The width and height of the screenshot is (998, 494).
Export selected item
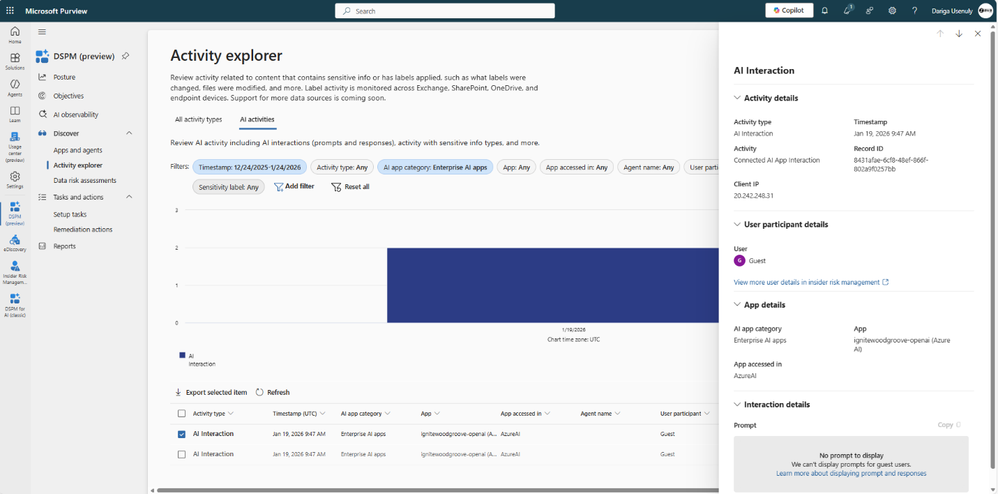click(211, 392)
